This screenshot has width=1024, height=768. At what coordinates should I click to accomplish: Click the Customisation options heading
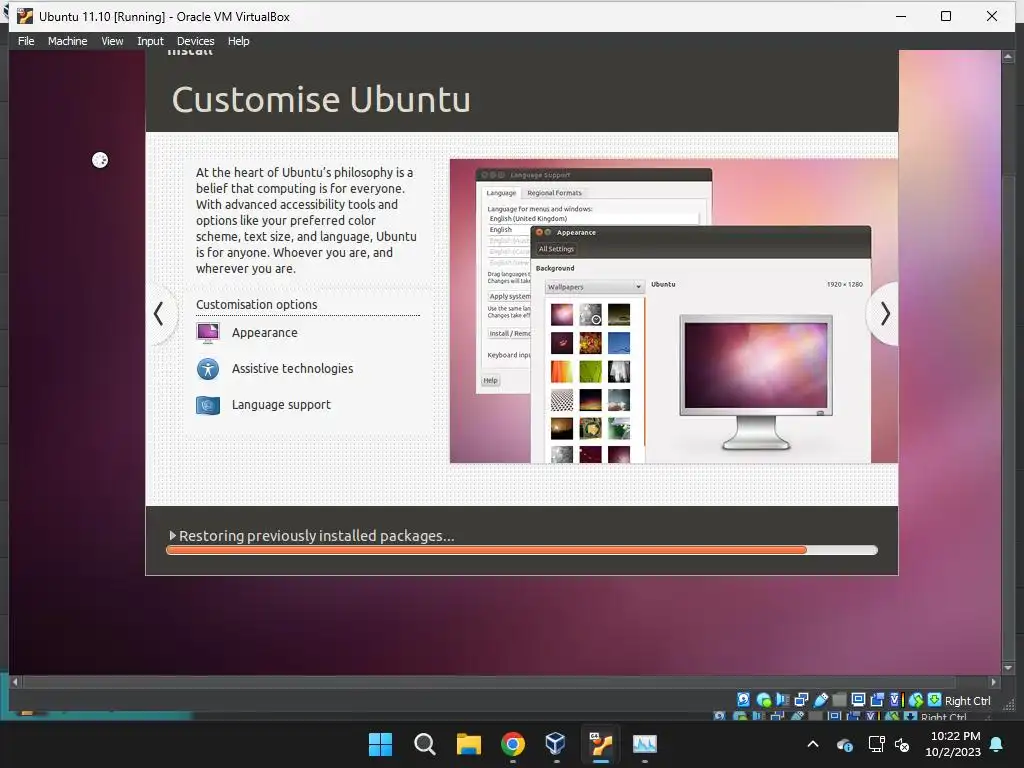point(257,305)
